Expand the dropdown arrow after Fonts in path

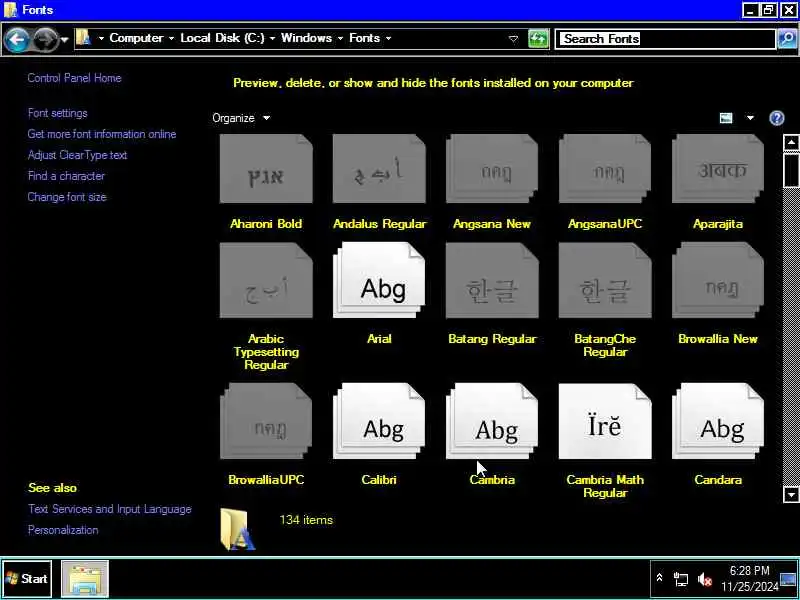tap(389, 38)
